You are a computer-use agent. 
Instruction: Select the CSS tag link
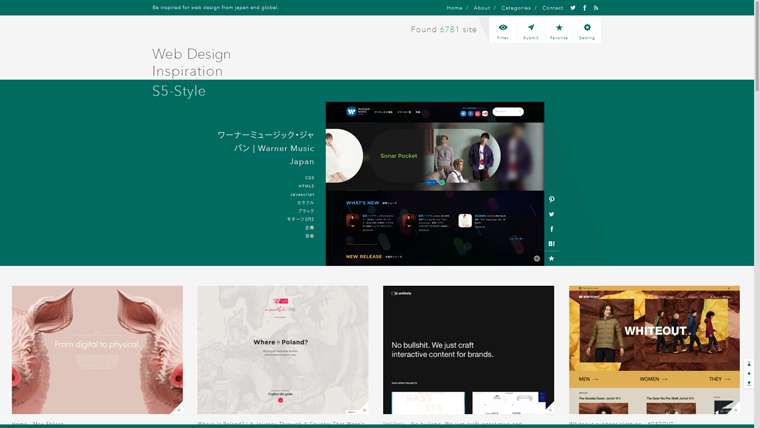309,178
